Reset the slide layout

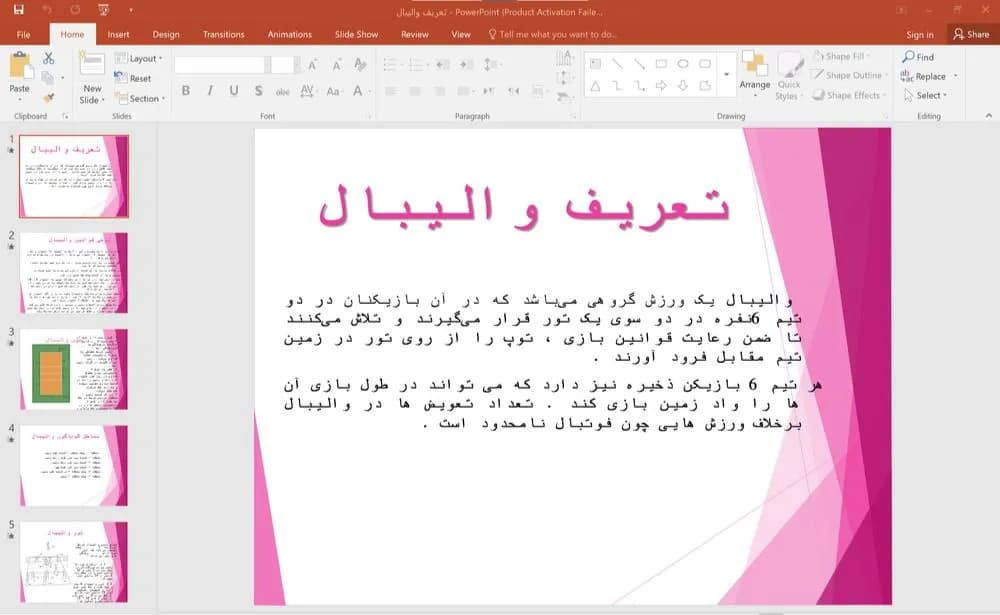click(133, 78)
